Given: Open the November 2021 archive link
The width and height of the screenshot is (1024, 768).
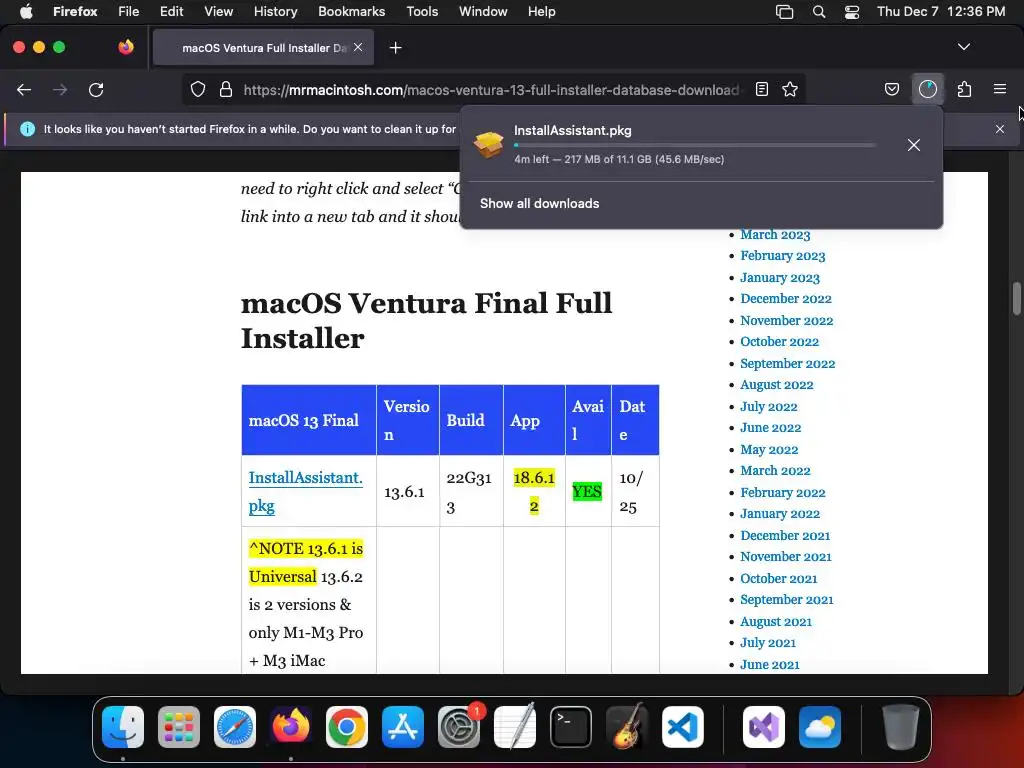Looking at the screenshot, I should click(786, 556).
